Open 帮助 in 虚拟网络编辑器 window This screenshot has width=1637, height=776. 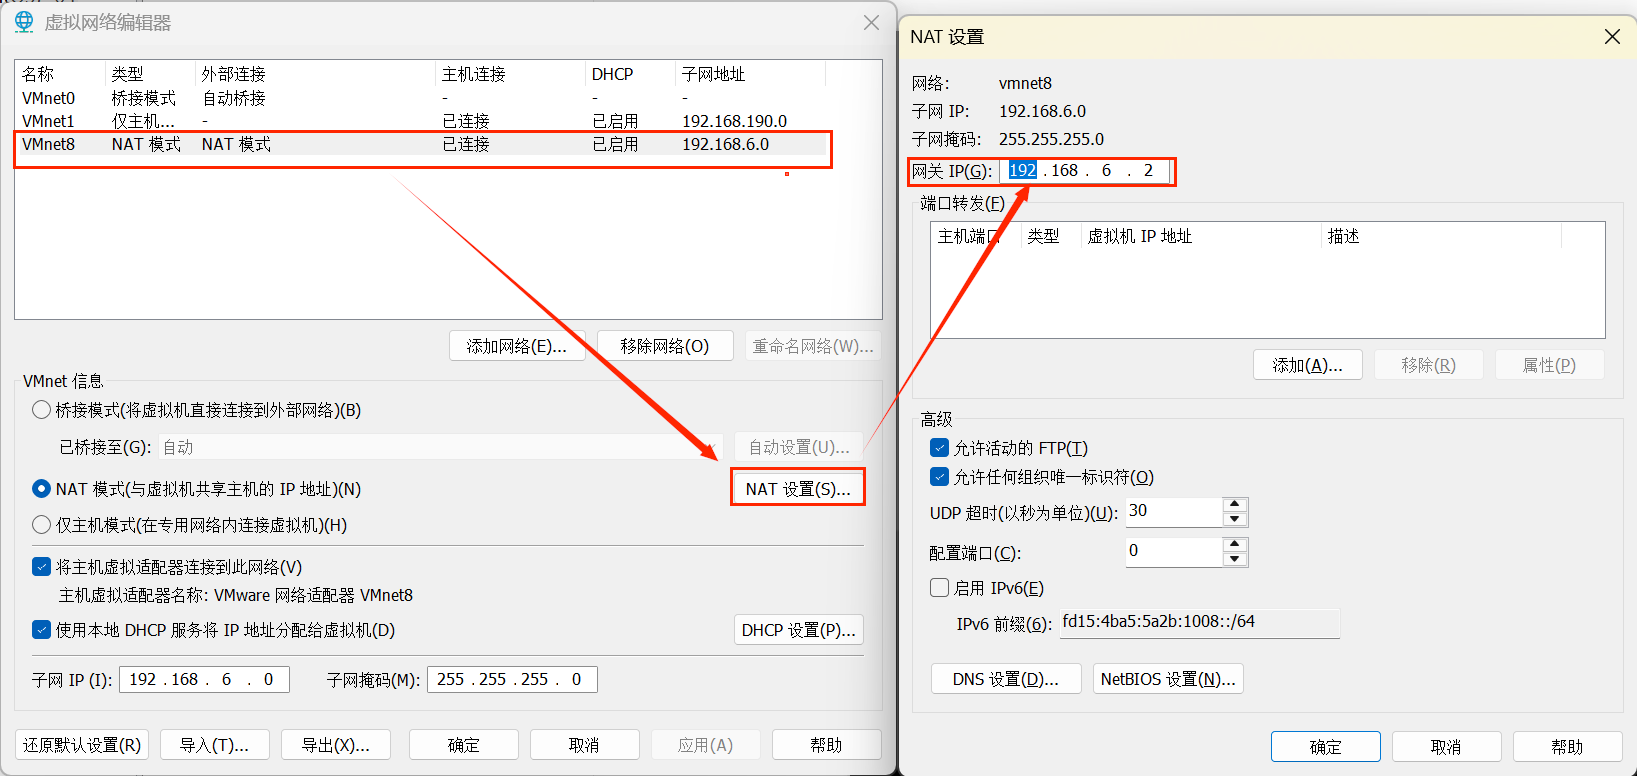pyautogui.click(x=826, y=745)
